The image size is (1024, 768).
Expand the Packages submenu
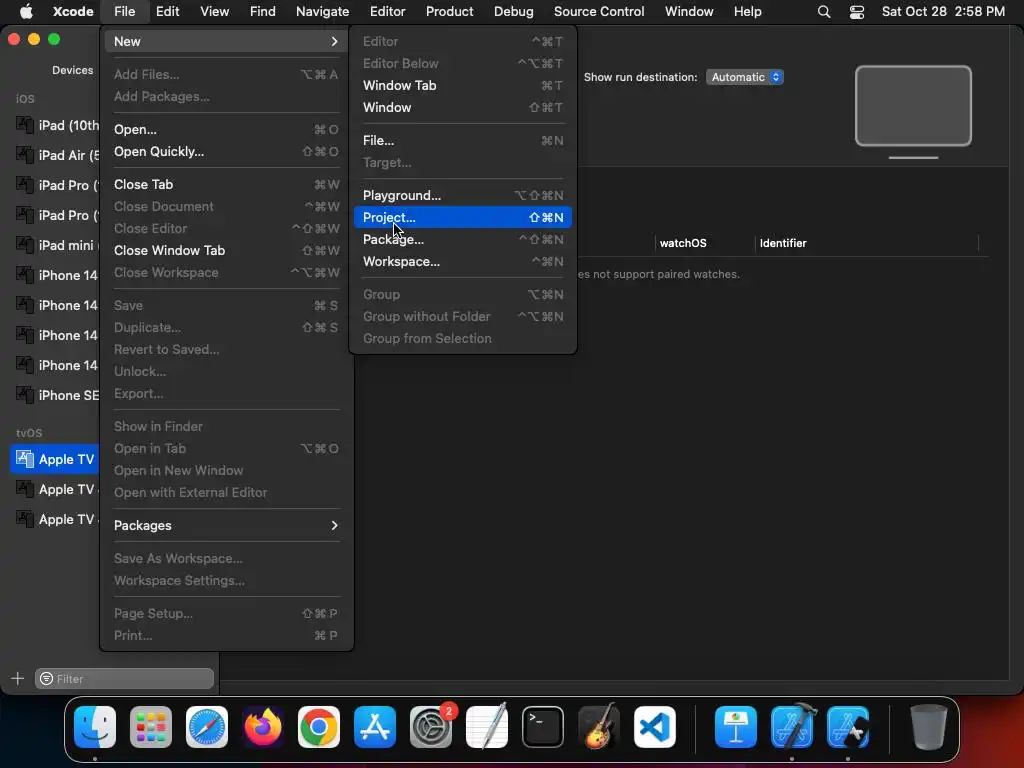point(226,525)
